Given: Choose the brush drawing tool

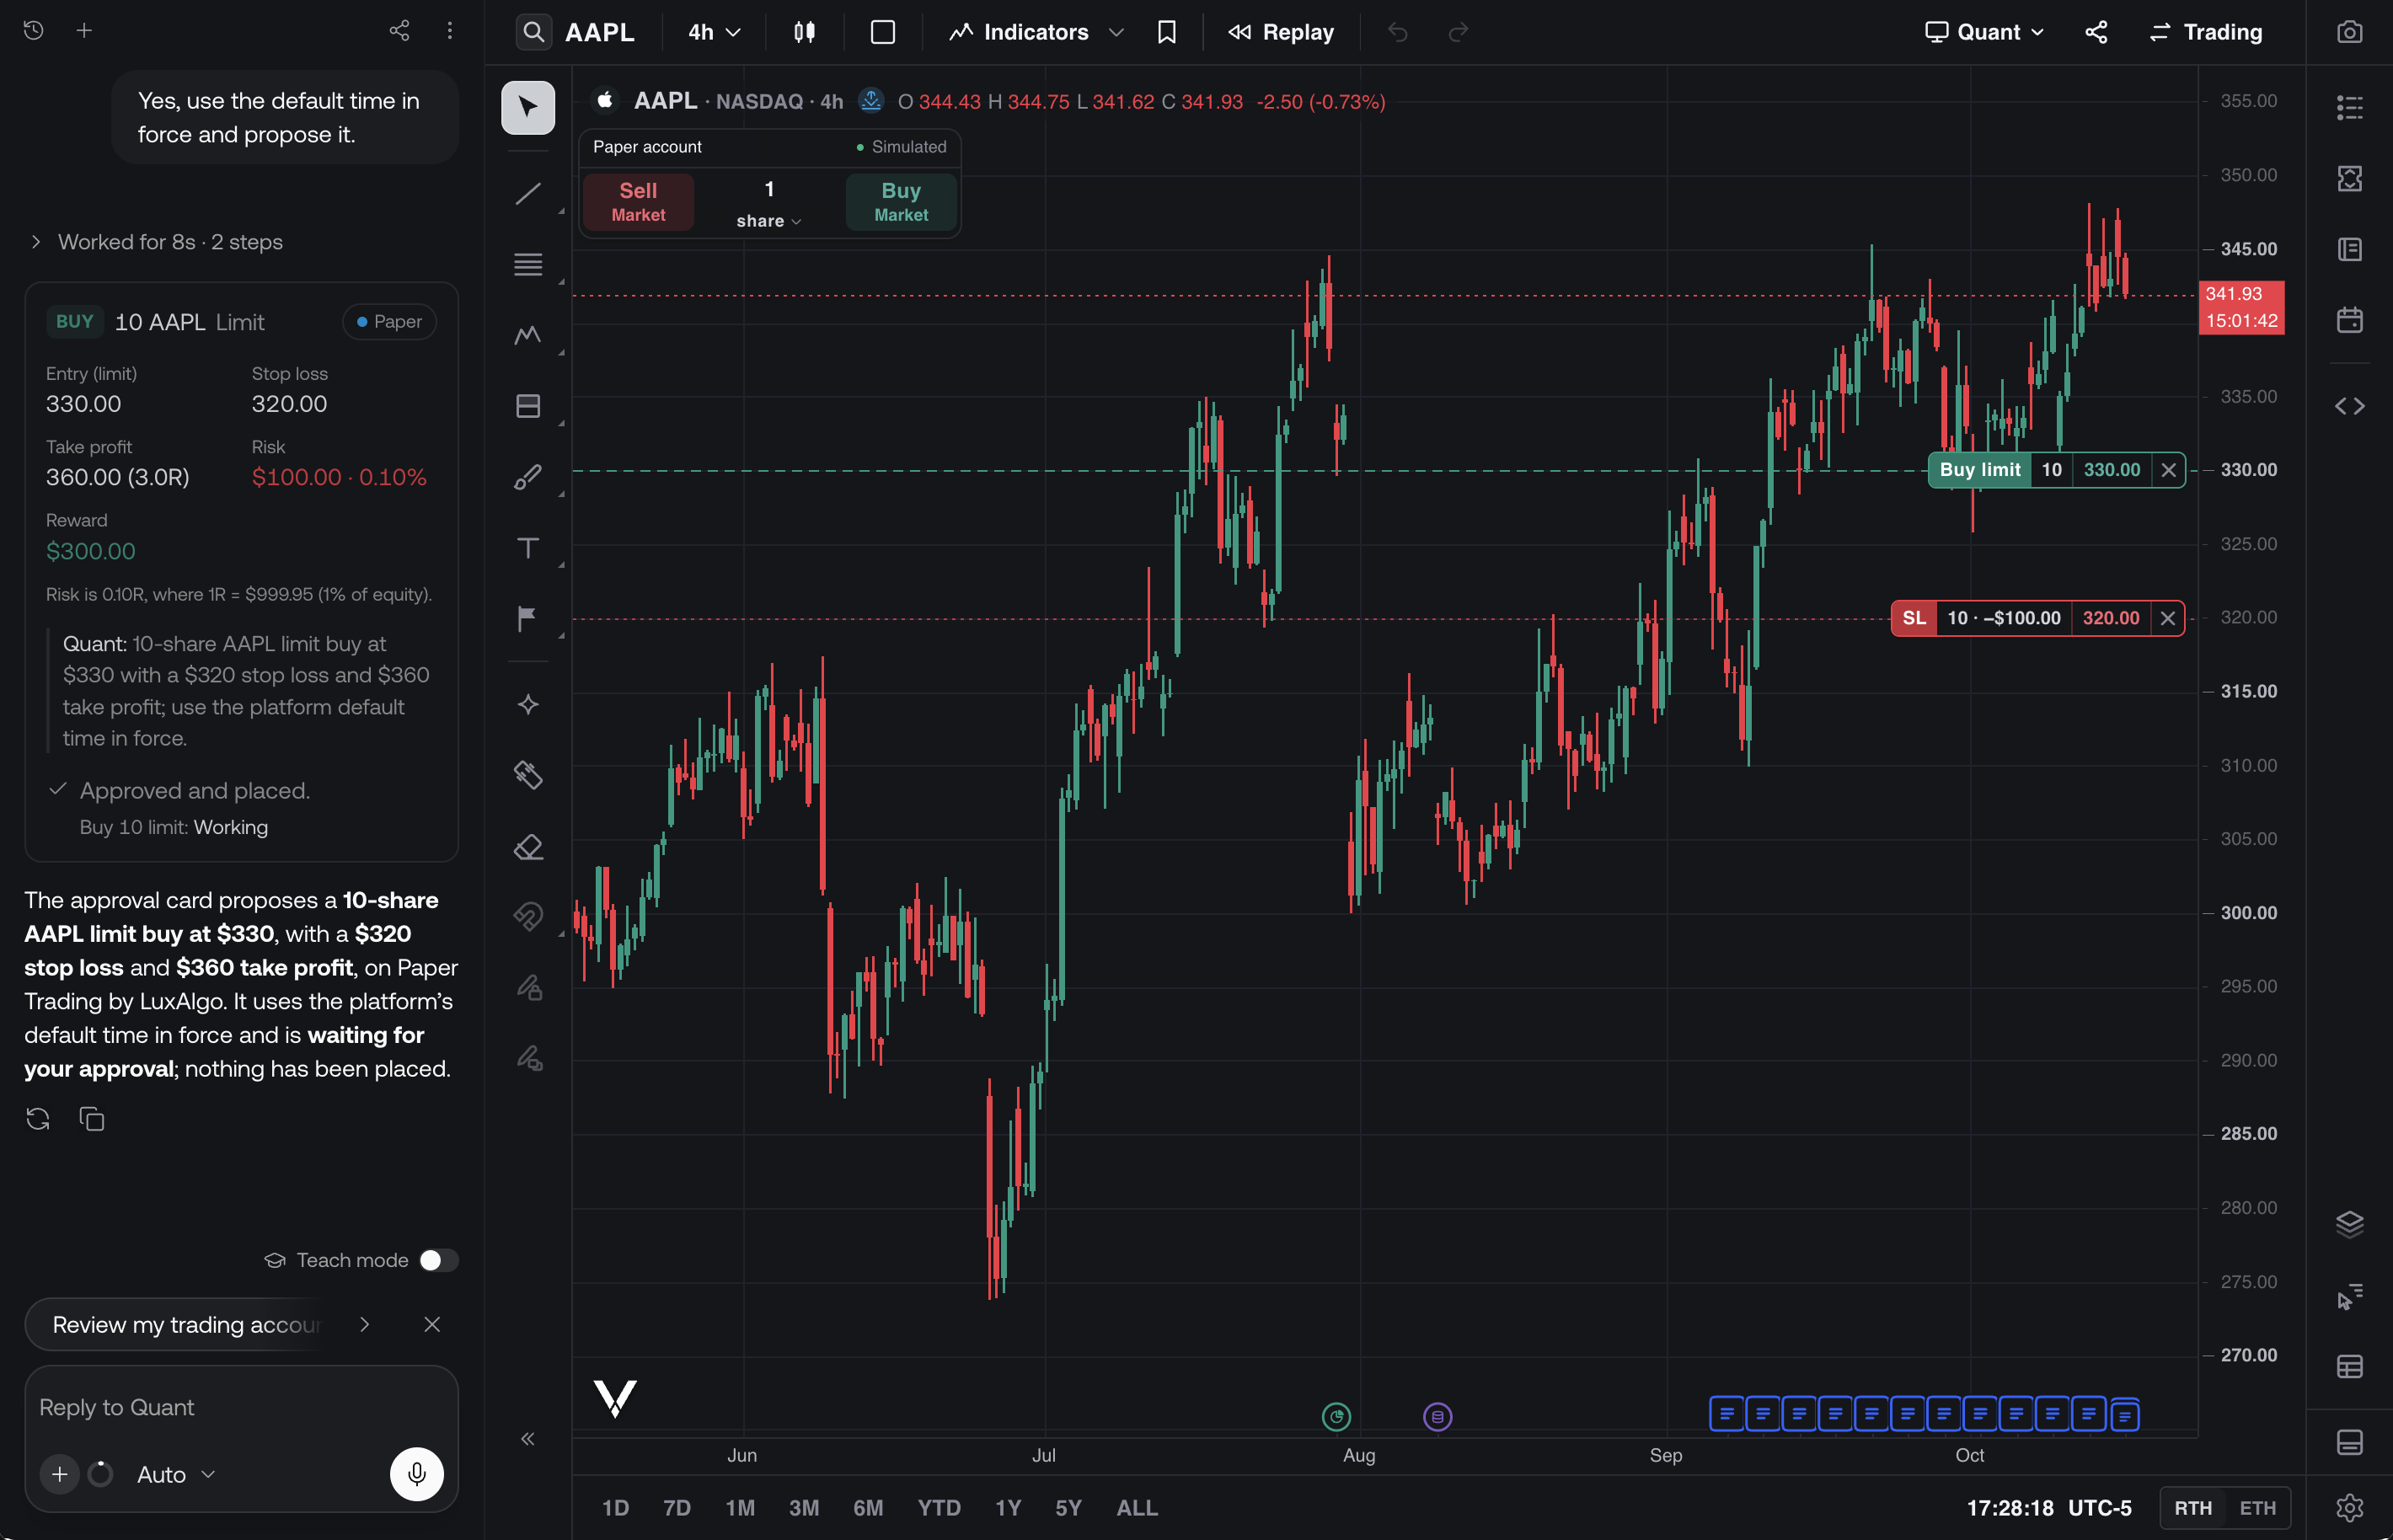Looking at the screenshot, I should pyautogui.click(x=528, y=477).
